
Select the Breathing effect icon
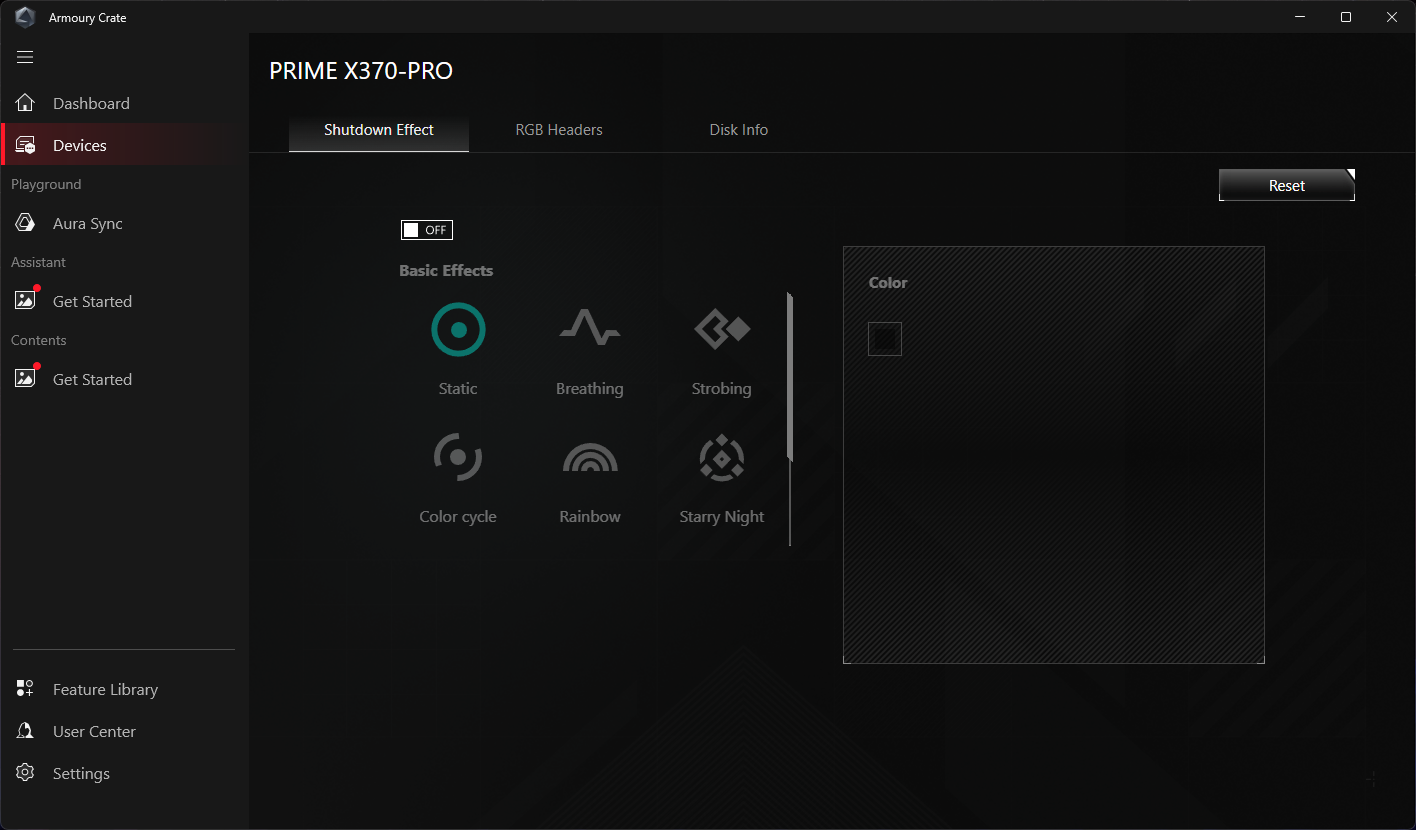click(589, 328)
